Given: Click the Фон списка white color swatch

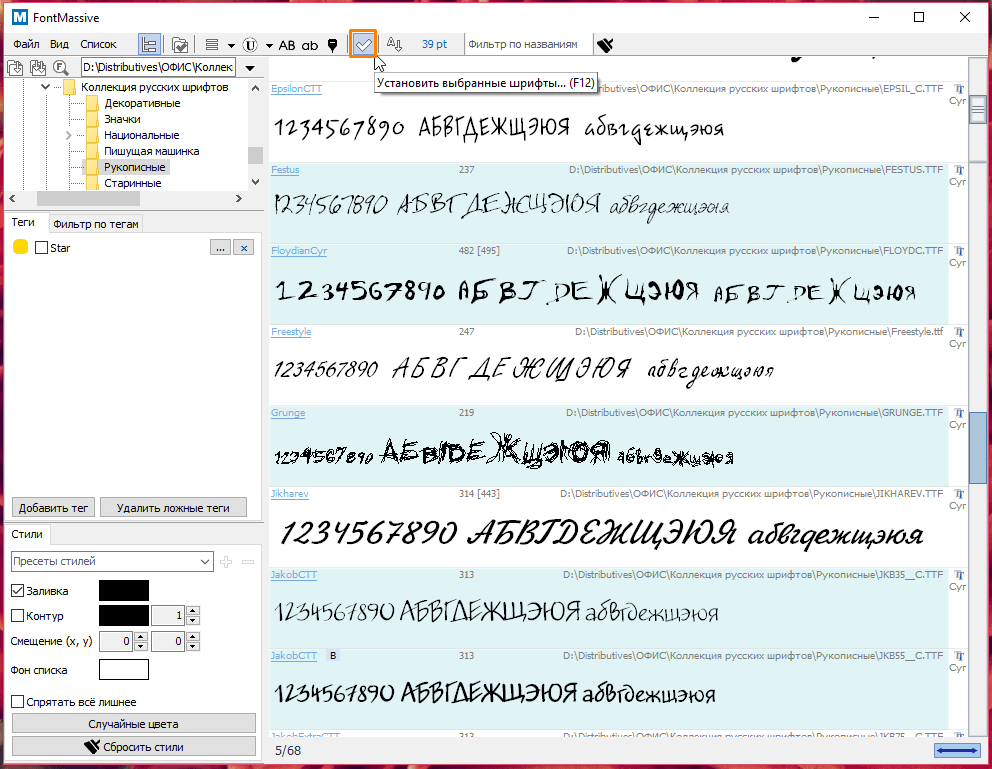Looking at the screenshot, I should point(124,670).
